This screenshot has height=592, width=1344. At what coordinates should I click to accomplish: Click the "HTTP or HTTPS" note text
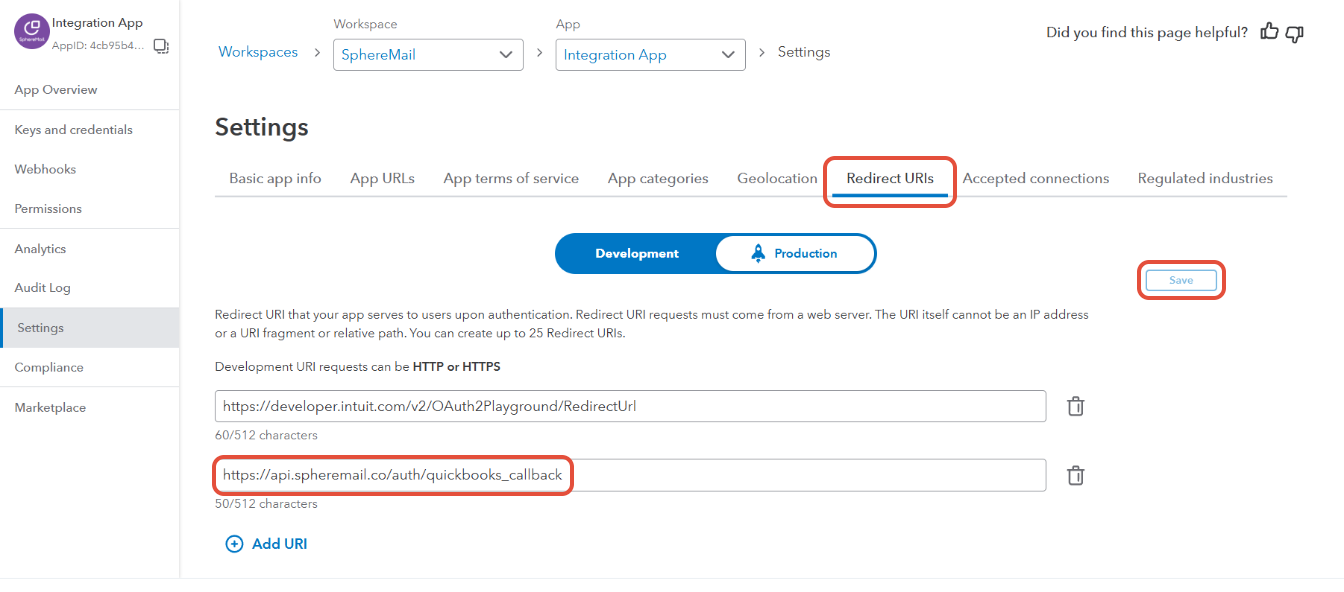pos(457,367)
